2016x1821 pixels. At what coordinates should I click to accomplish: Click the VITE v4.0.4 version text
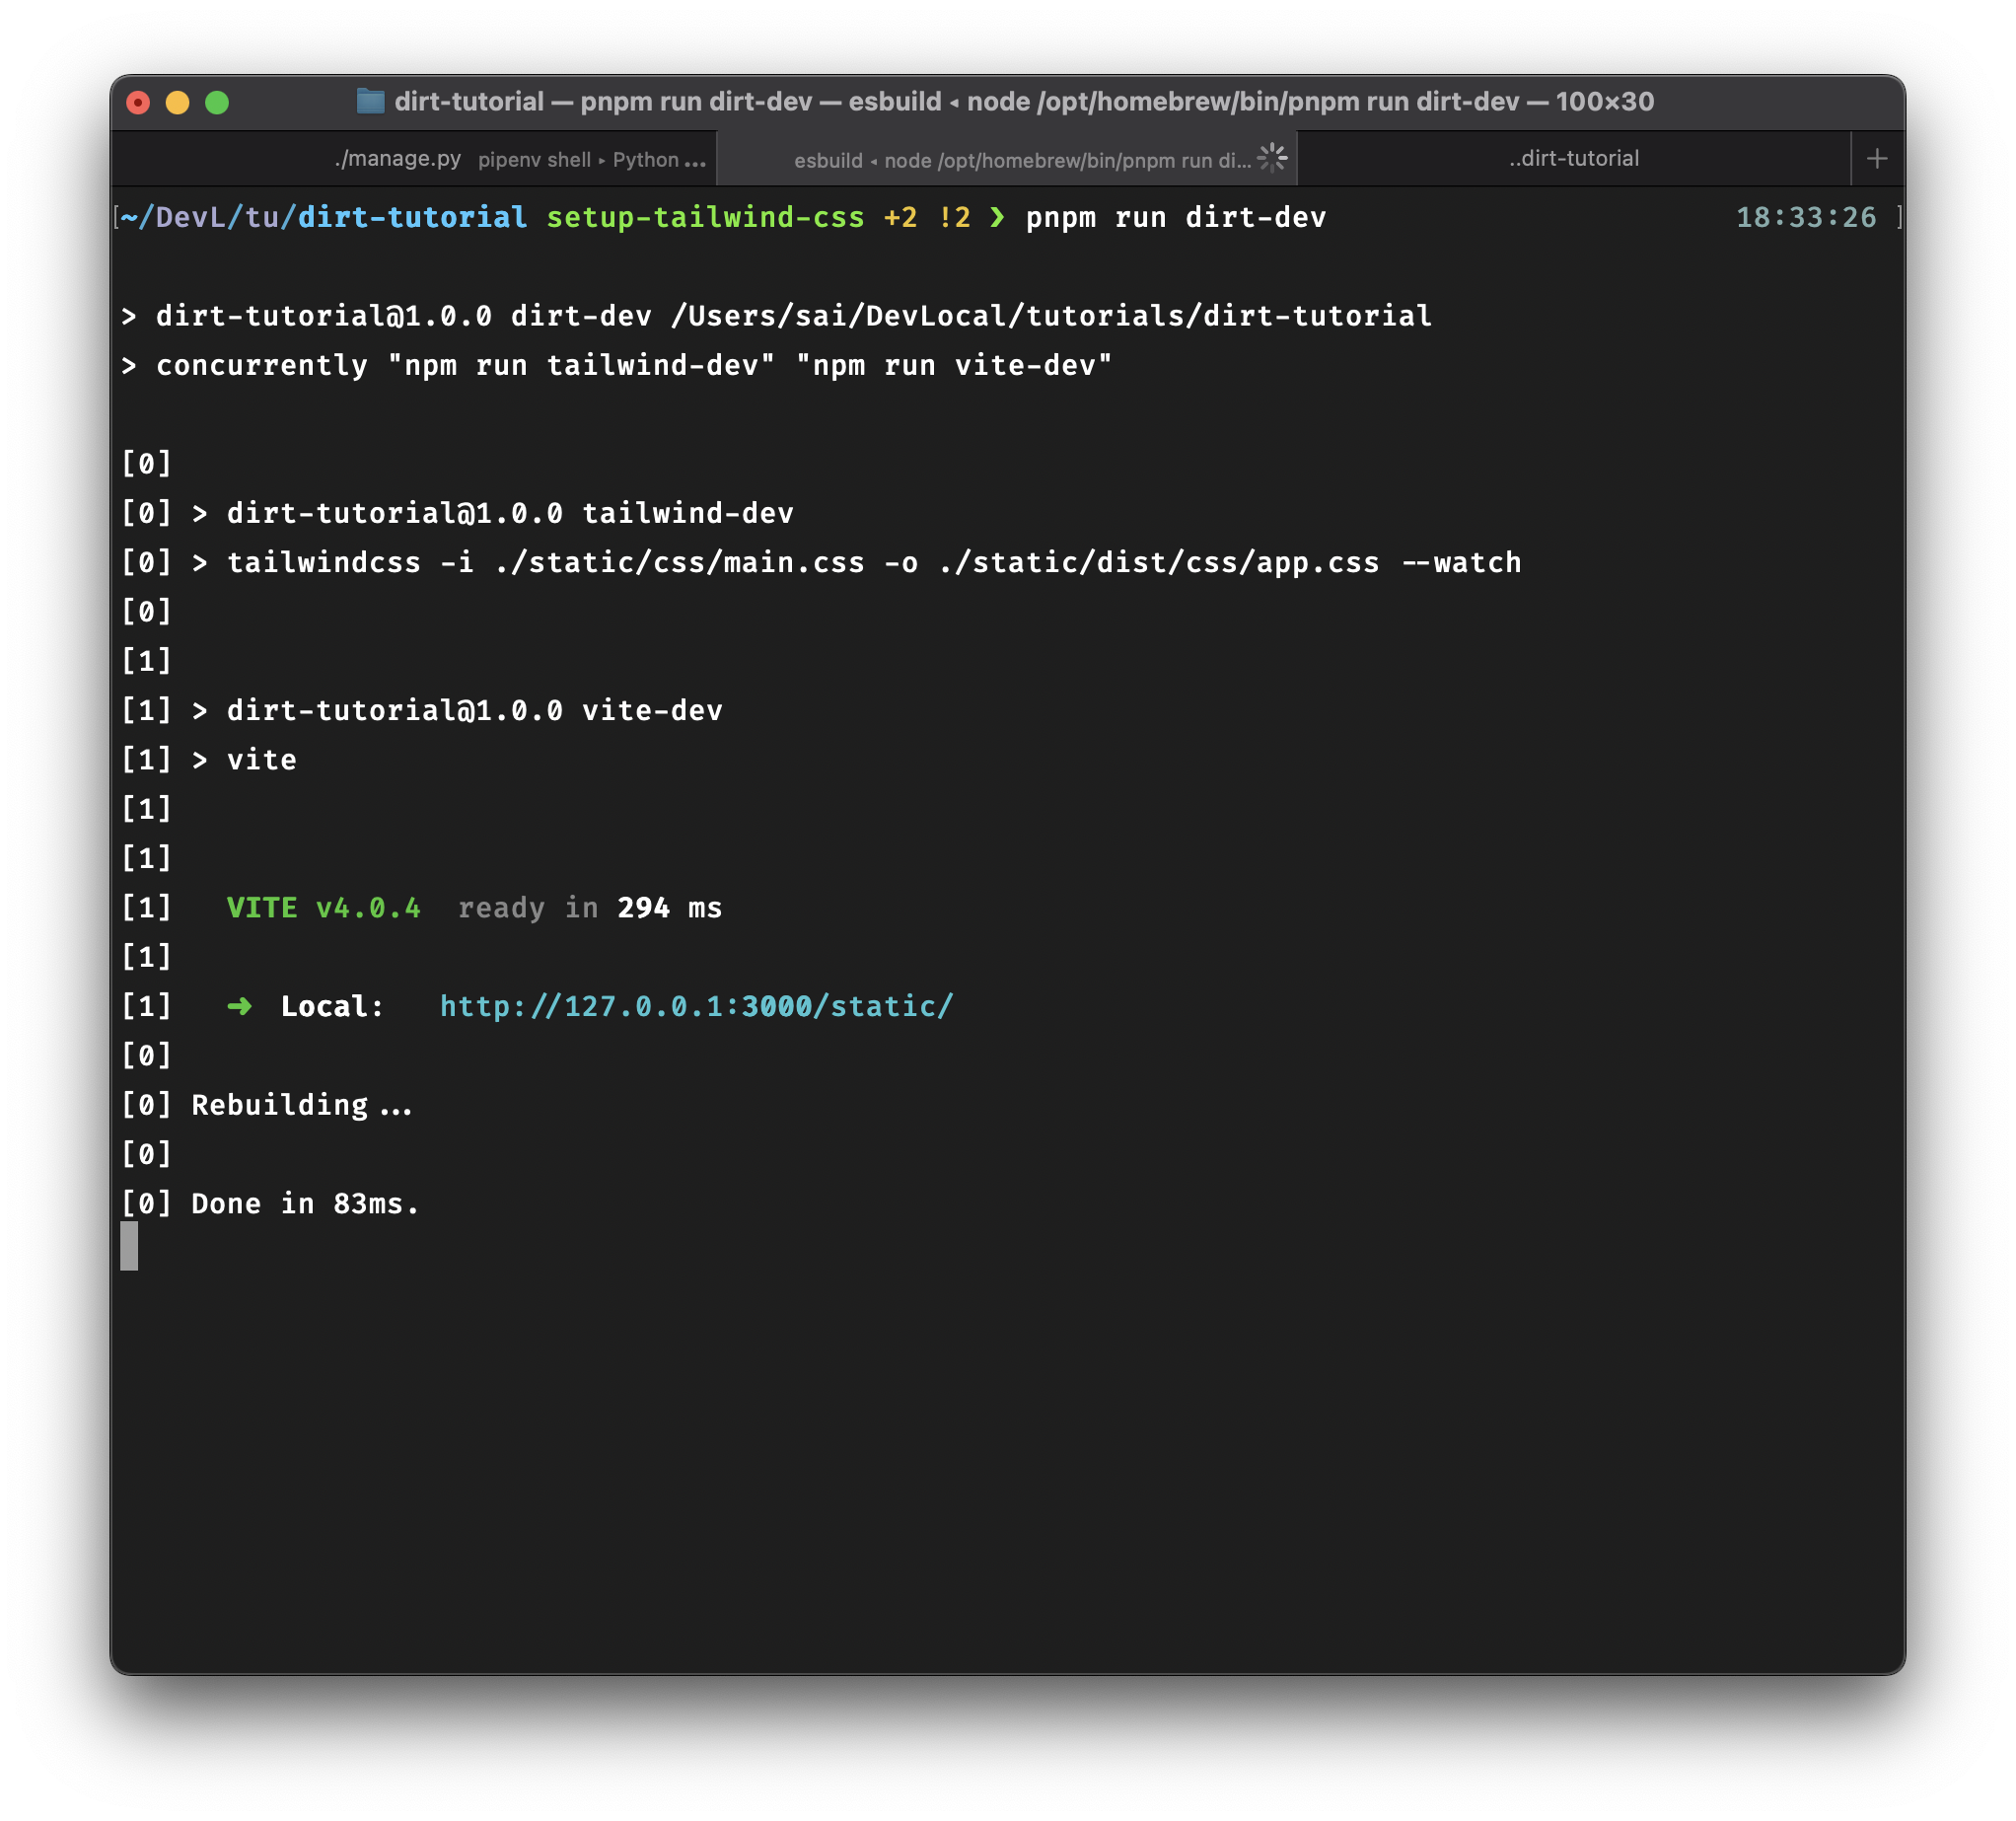pyautogui.click(x=323, y=907)
